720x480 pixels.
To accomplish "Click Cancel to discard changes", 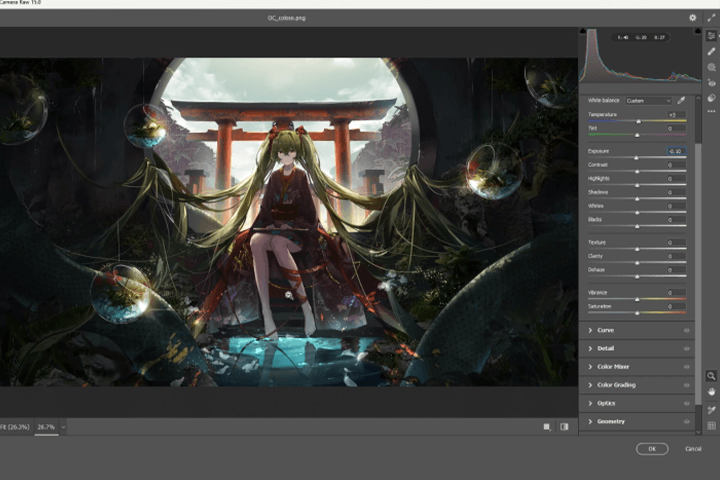I will 693,449.
